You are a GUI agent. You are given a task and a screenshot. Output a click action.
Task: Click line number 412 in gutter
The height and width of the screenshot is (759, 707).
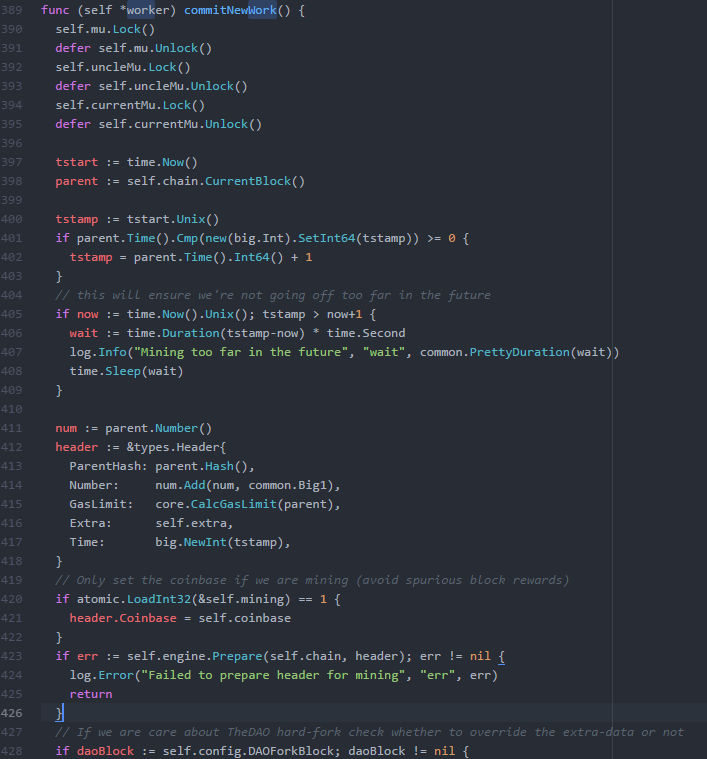11,447
